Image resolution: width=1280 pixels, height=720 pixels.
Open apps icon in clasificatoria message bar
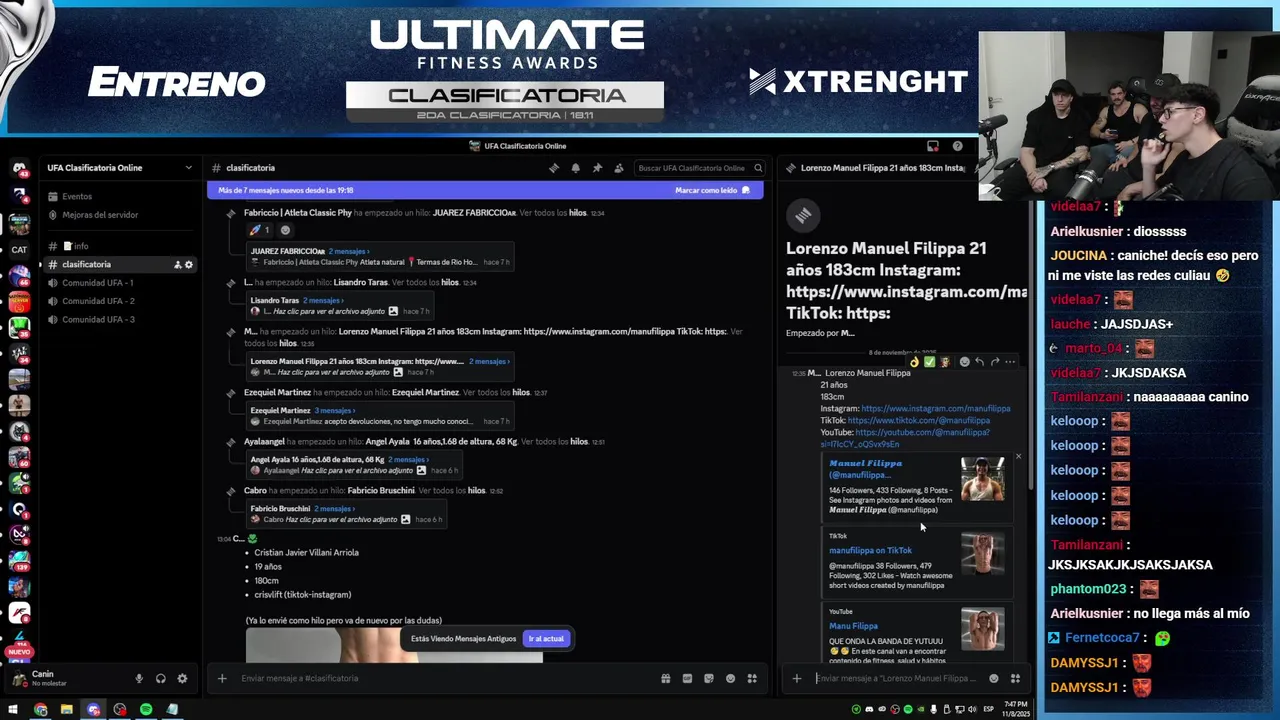tap(752, 678)
